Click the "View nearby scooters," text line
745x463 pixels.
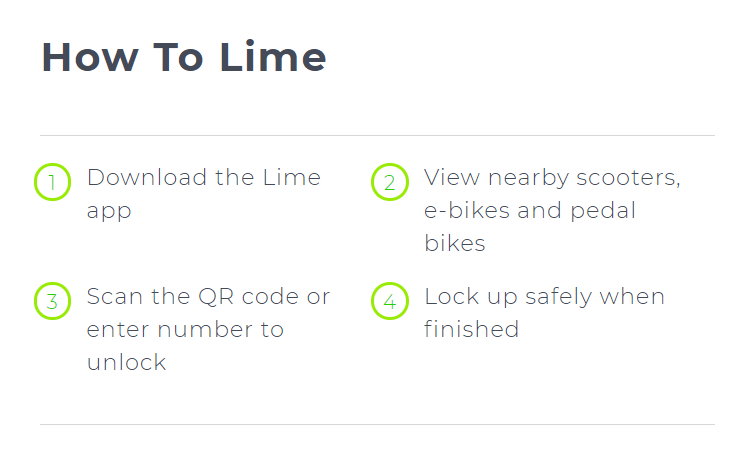tap(552, 178)
